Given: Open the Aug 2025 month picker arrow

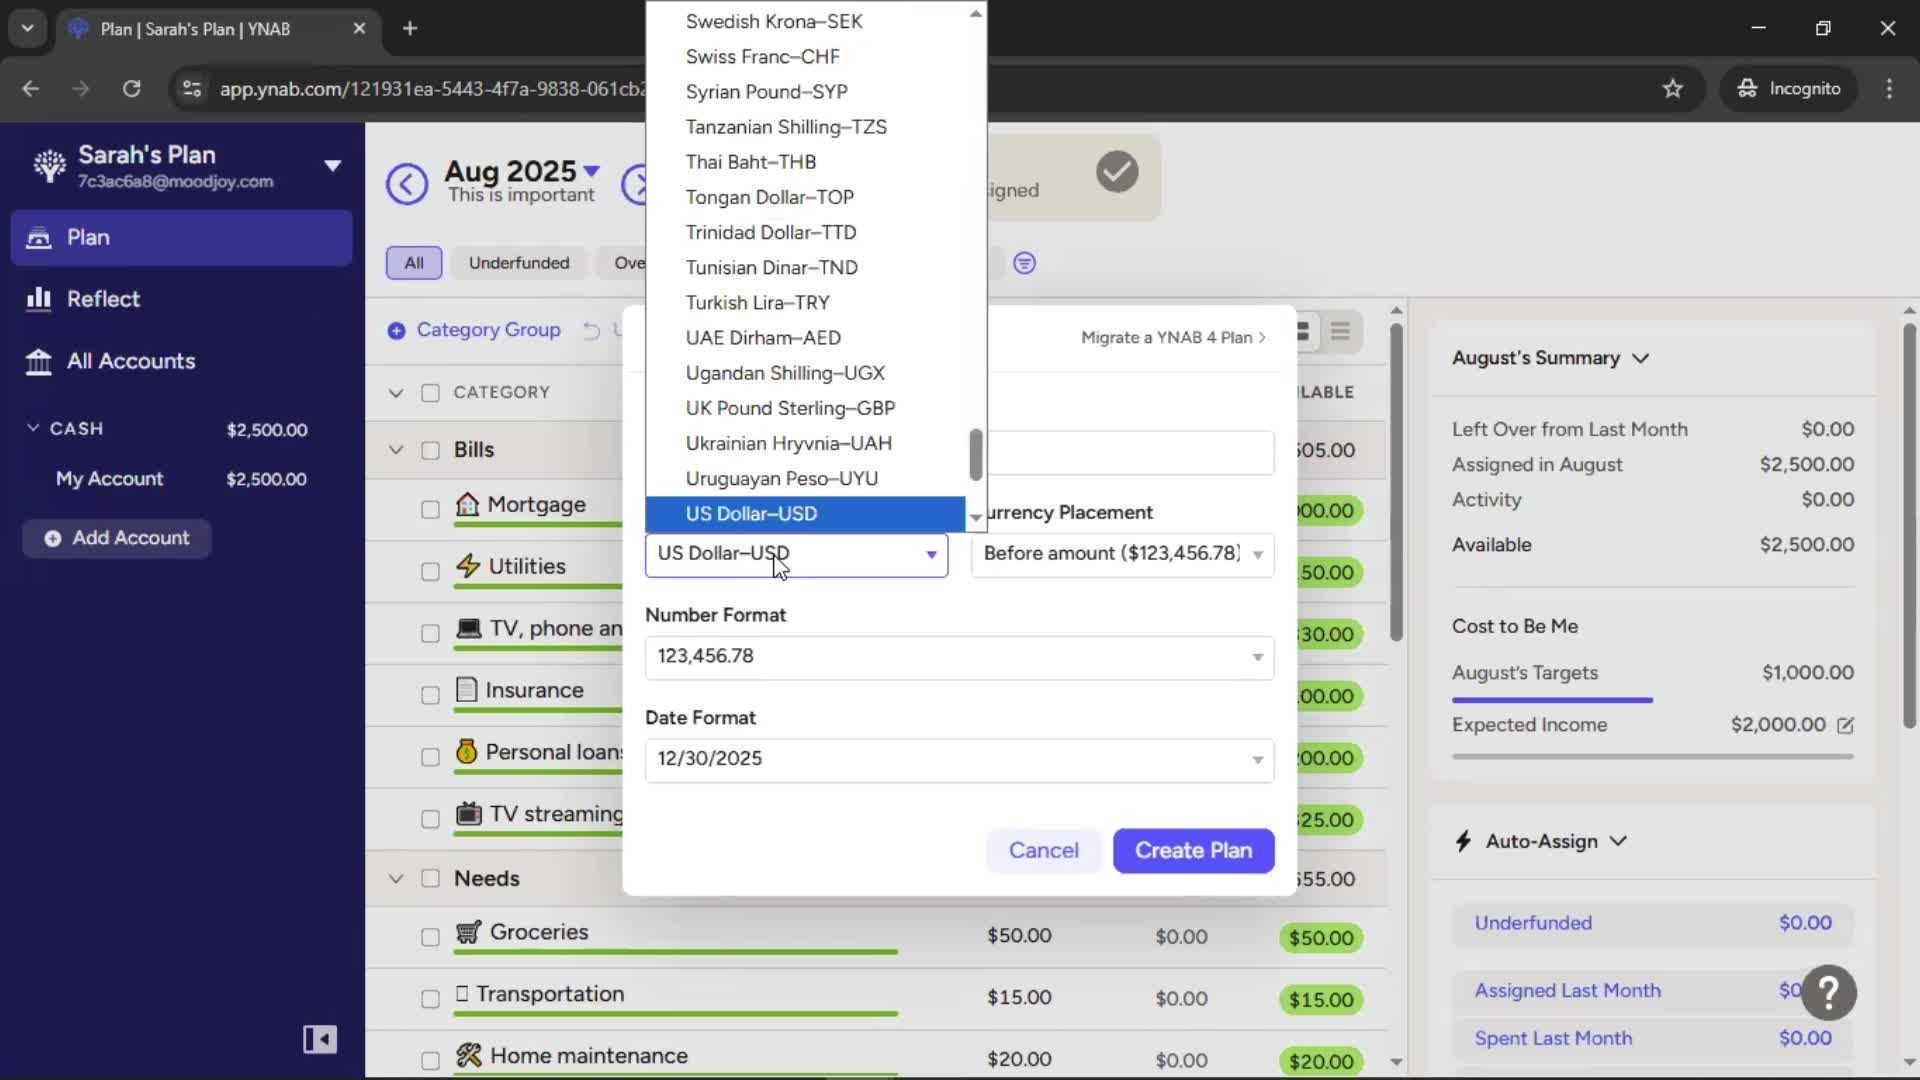Looking at the screenshot, I should point(591,171).
